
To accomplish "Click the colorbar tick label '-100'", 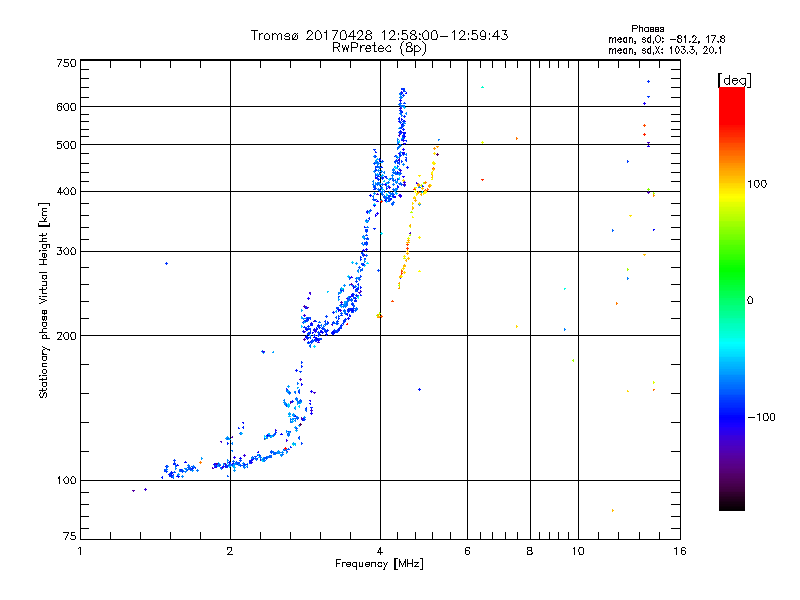I will [x=761, y=417].
